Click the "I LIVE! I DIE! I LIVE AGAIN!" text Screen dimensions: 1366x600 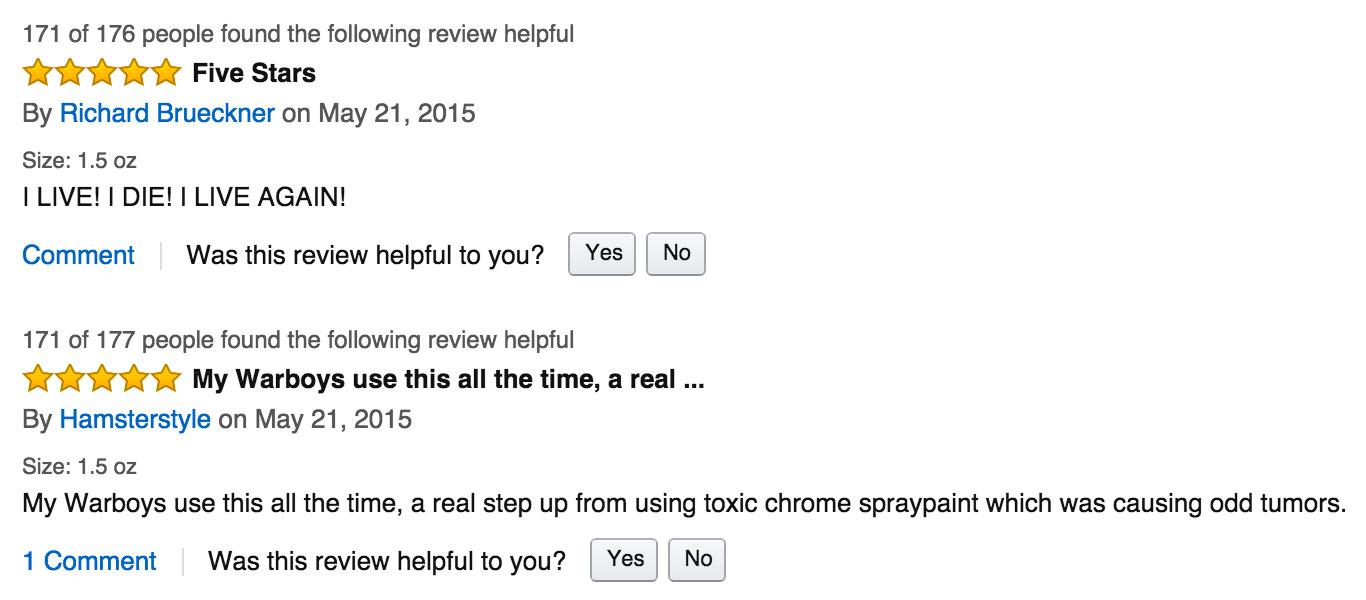184,197
